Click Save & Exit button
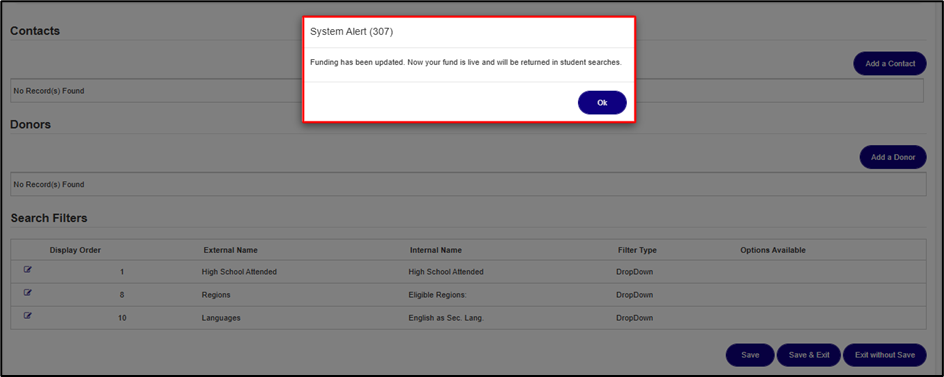This screenshot has width=944, height=377. pyautogui.click(x=809, y=355)
